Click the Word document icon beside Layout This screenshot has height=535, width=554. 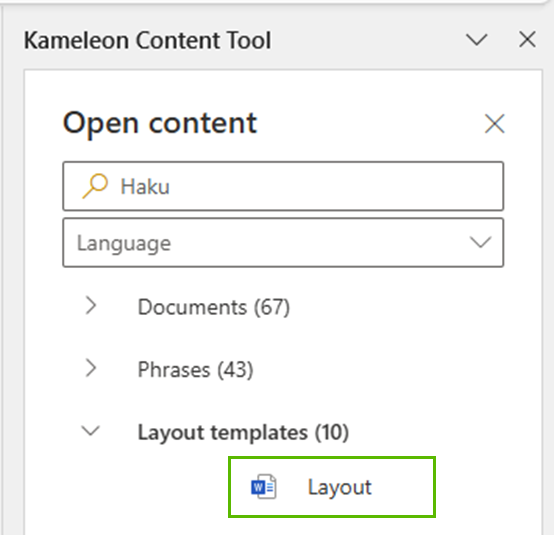[264, 487]
